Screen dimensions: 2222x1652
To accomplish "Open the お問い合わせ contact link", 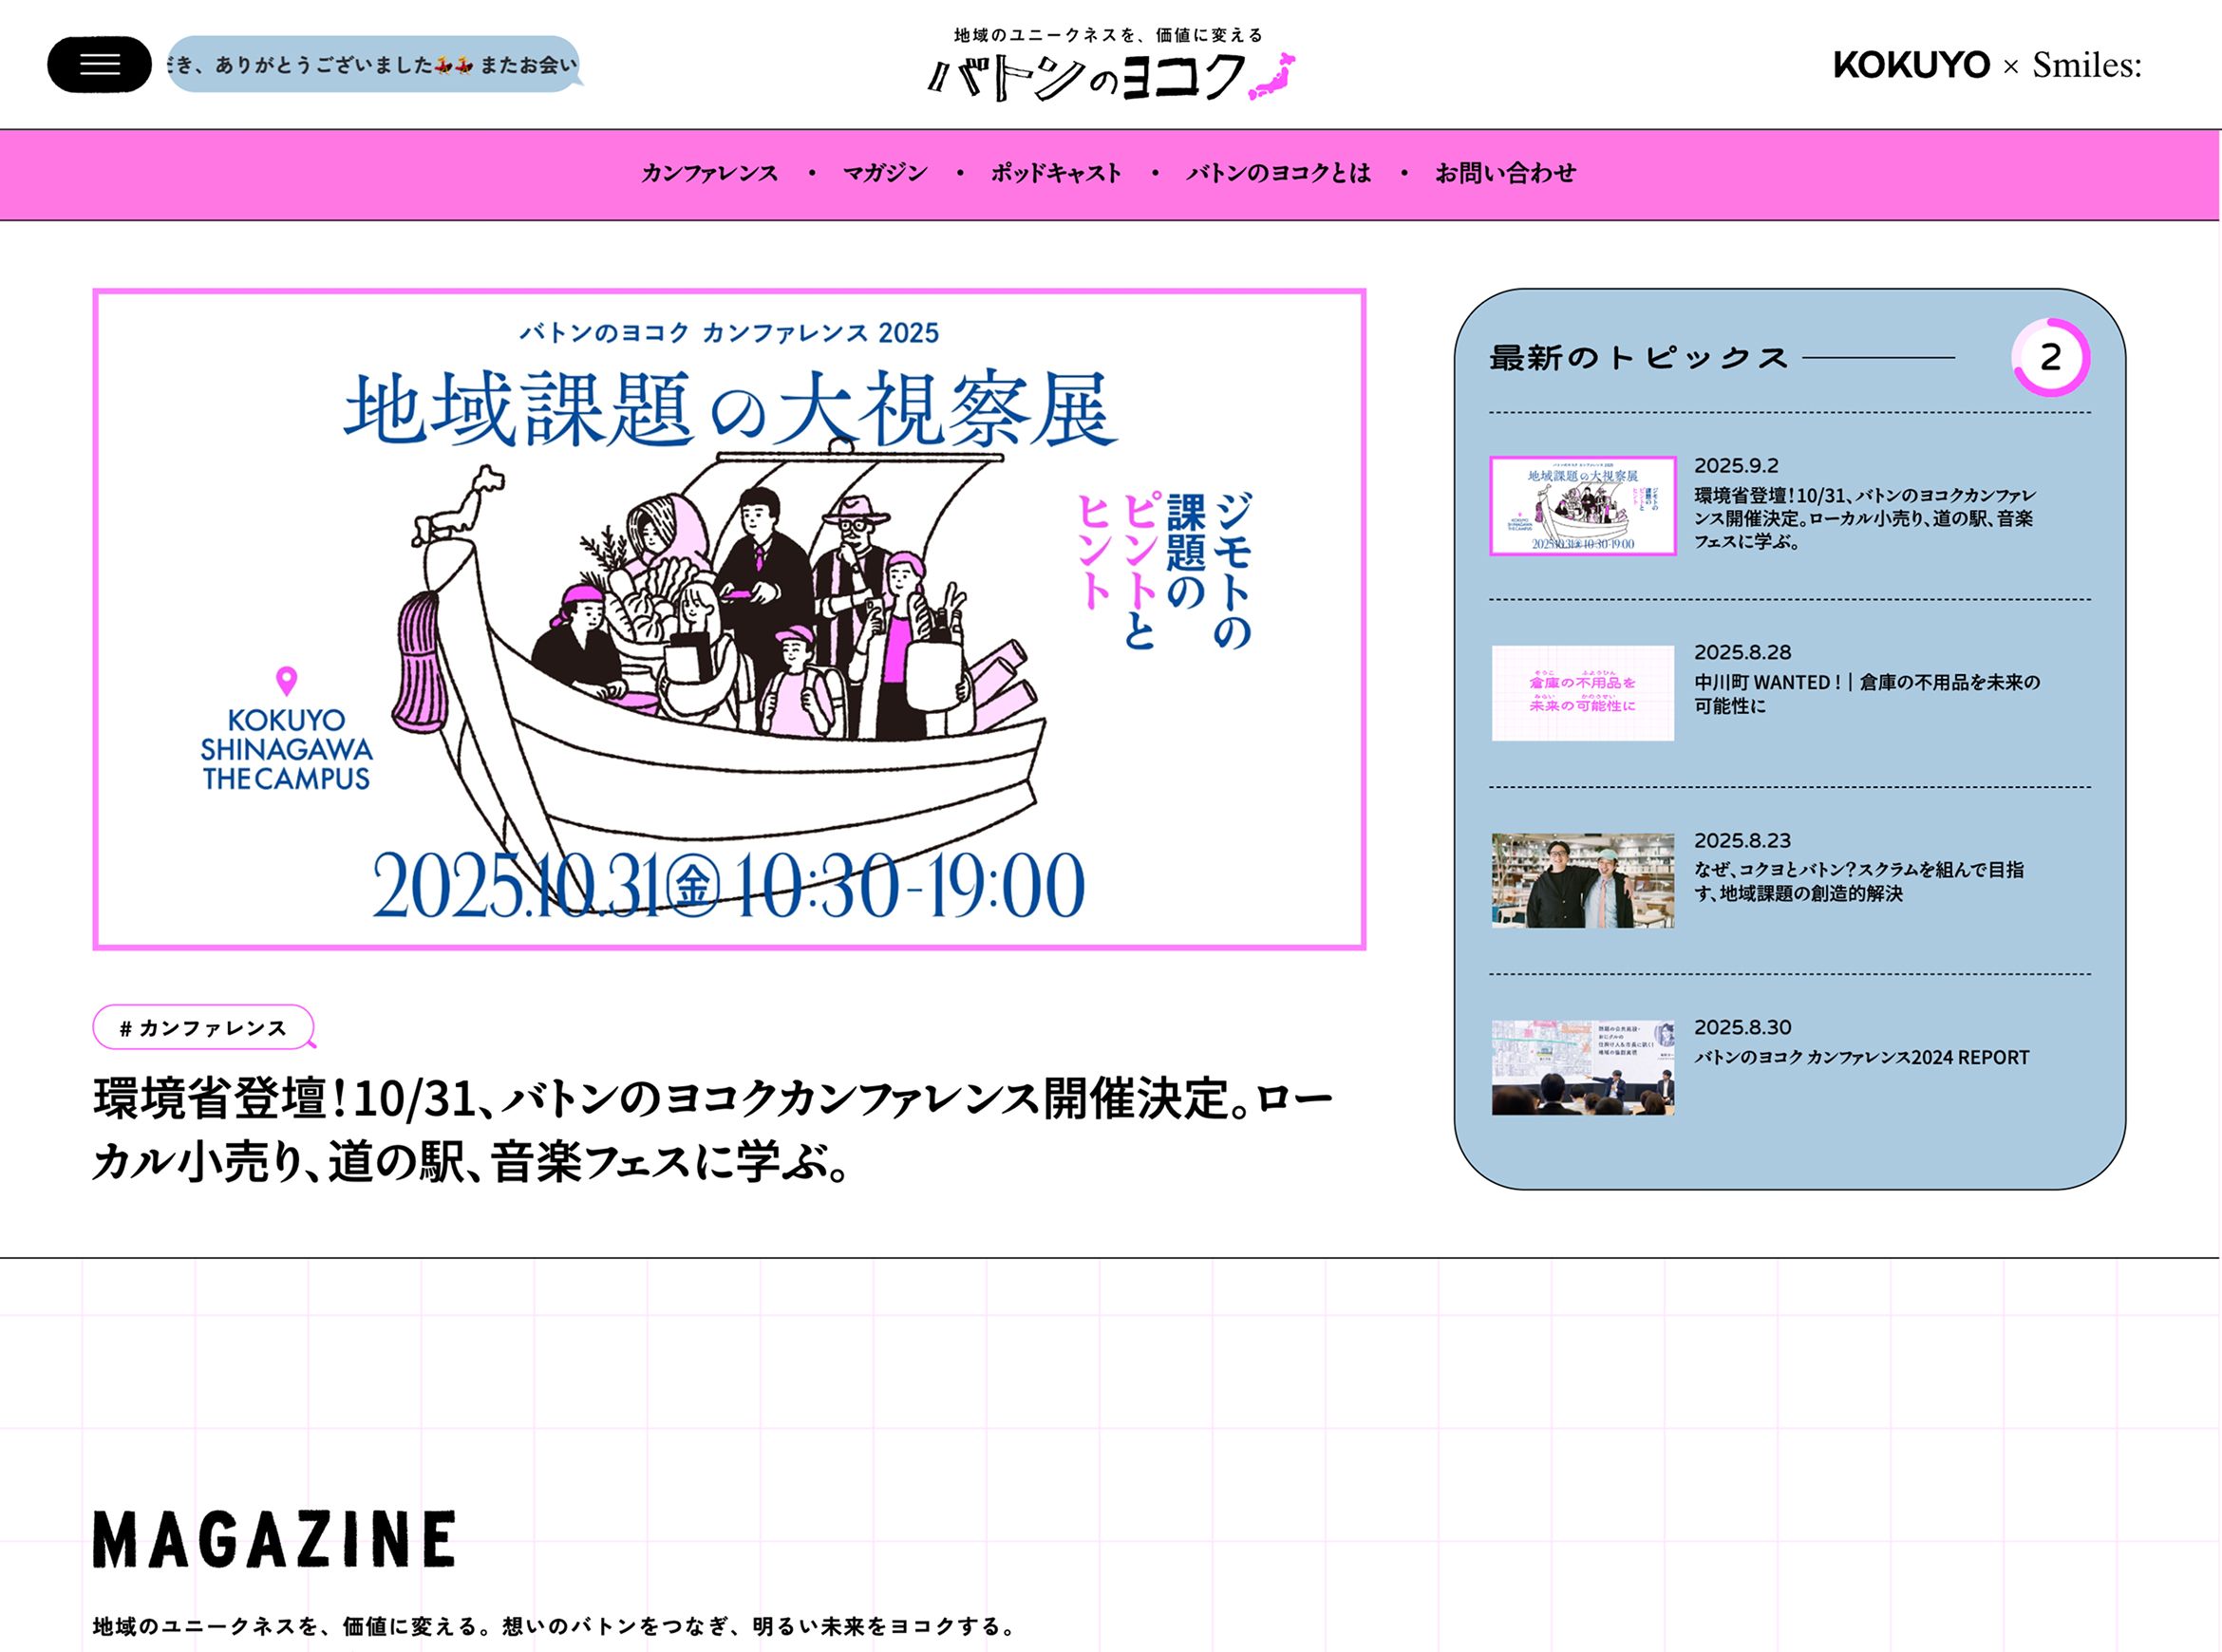I will pyautogui.click(x=1505, y=173).
